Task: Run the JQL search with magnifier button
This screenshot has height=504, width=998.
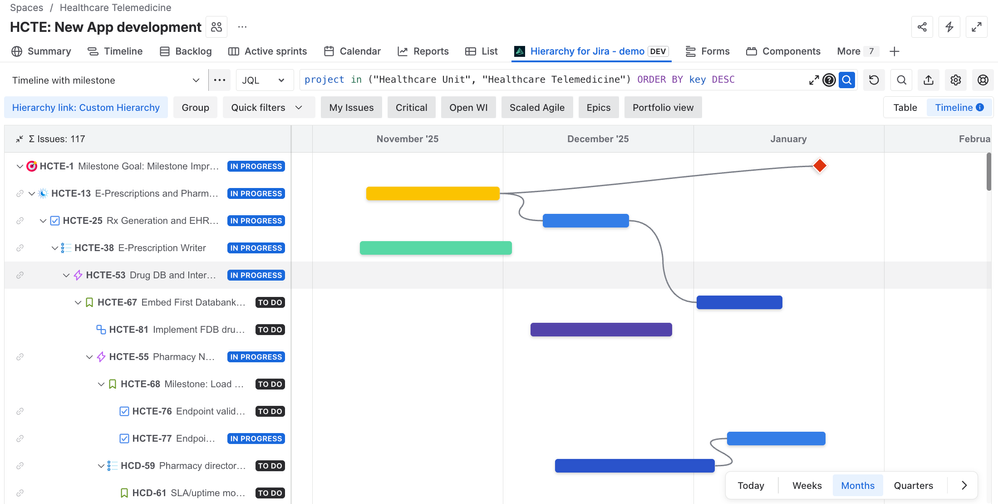Action: pos(847,80)
